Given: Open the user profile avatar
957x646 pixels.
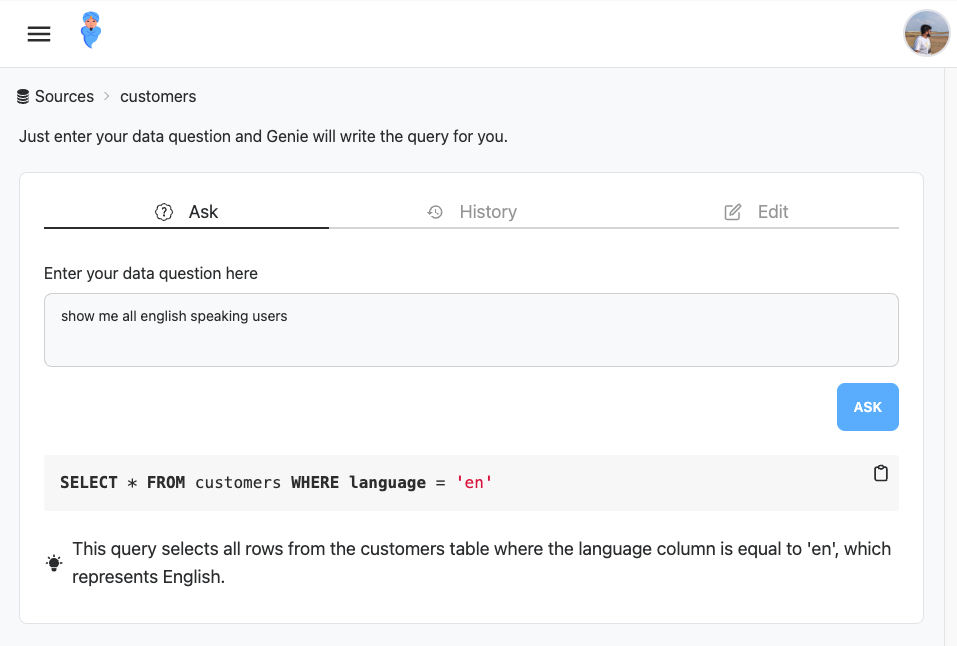Looking at the screenshot, I should tap(926, 34).
